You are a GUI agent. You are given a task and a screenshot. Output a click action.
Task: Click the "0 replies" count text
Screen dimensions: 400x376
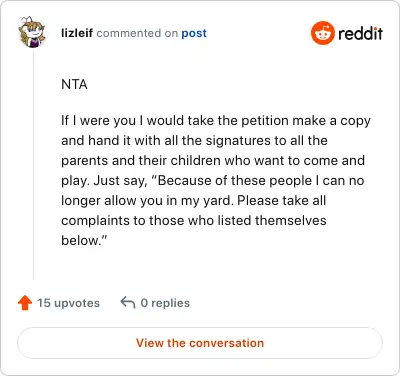(165, 303)
